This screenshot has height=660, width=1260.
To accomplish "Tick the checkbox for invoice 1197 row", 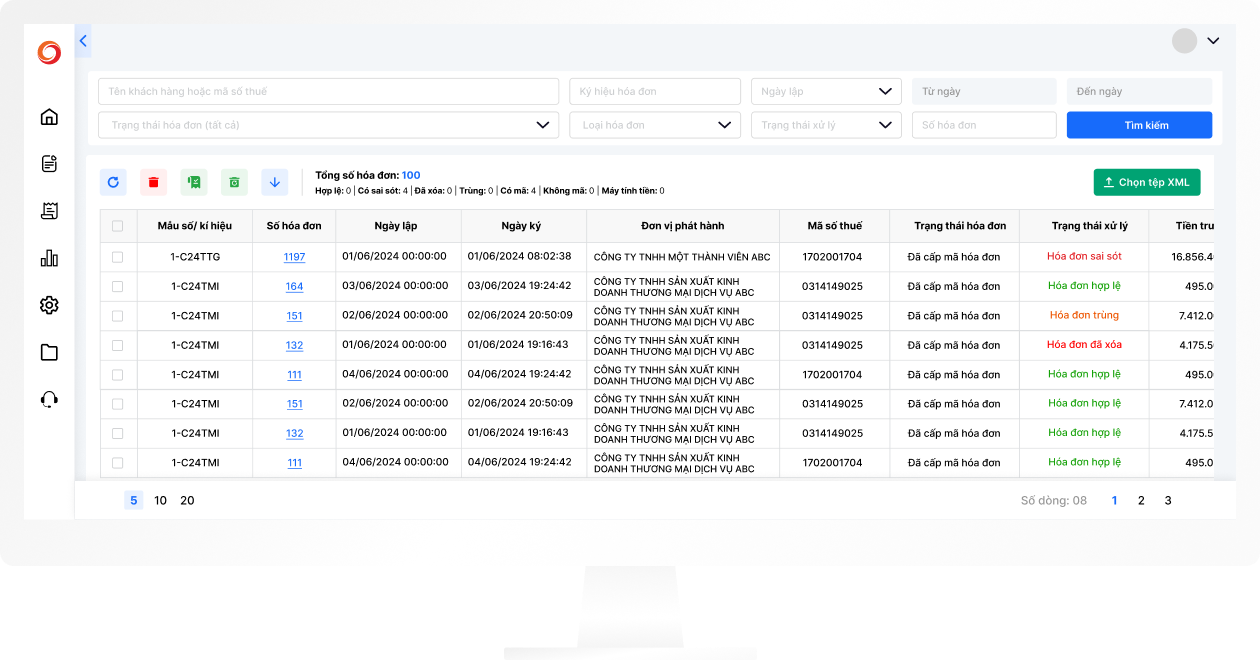I will pyautogui.click(x=118, y=257).
